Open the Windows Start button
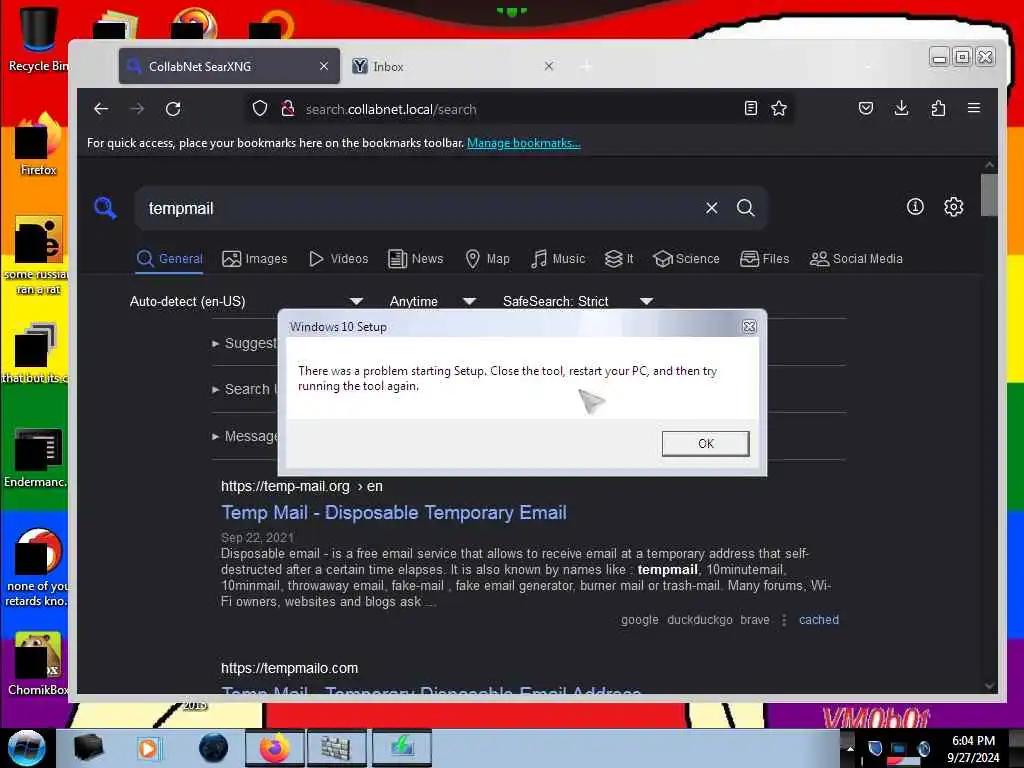 [x=26, y=747]
